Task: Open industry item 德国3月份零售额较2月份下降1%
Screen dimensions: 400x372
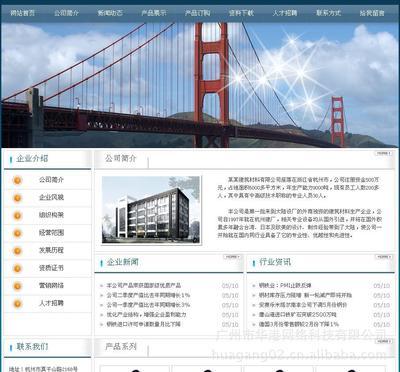Action: click(299, 324)
